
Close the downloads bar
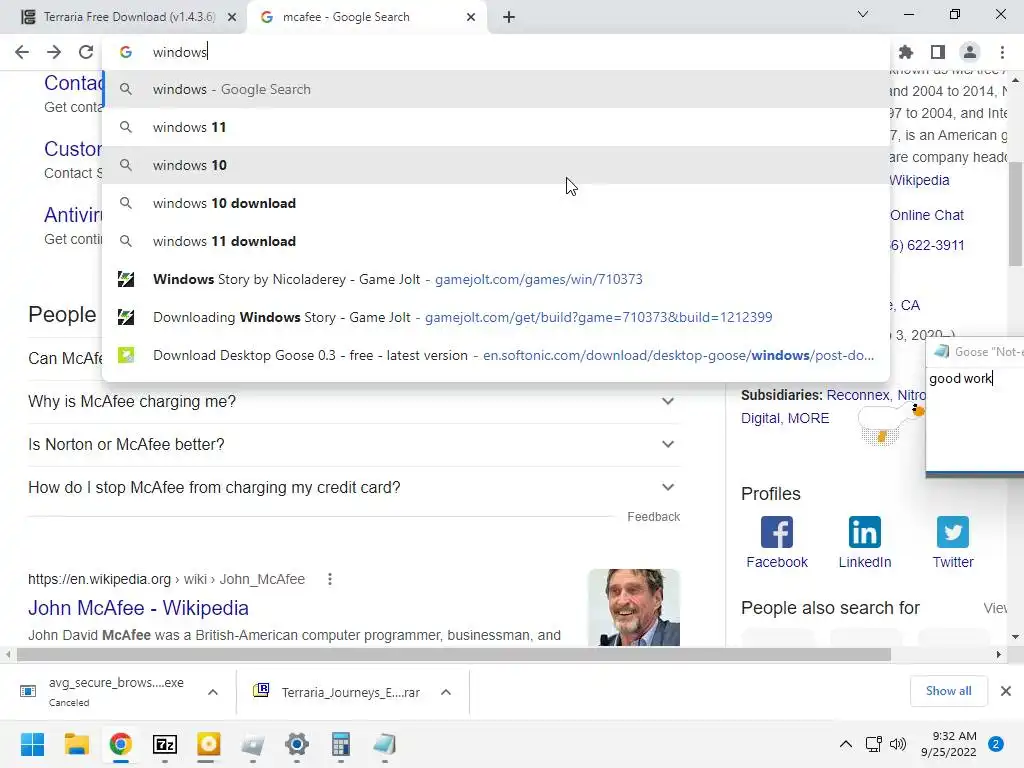(1006, 691)
